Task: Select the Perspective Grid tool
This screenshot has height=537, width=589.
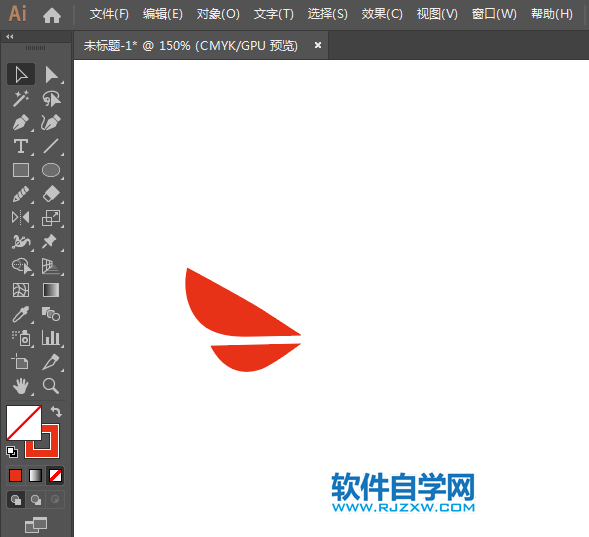Action: click(x=51, y=266)
